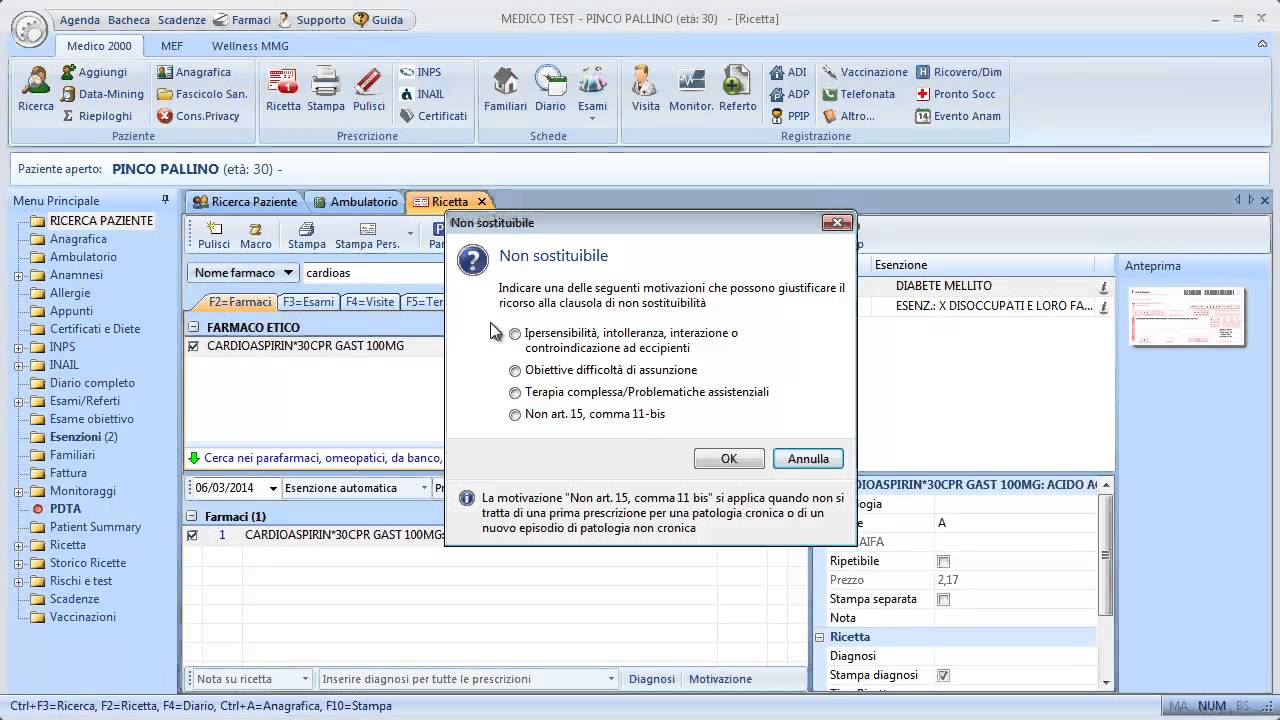Select Storico Ricette in the main menu tree
1280x720 pixels.
tap(88, 563)
